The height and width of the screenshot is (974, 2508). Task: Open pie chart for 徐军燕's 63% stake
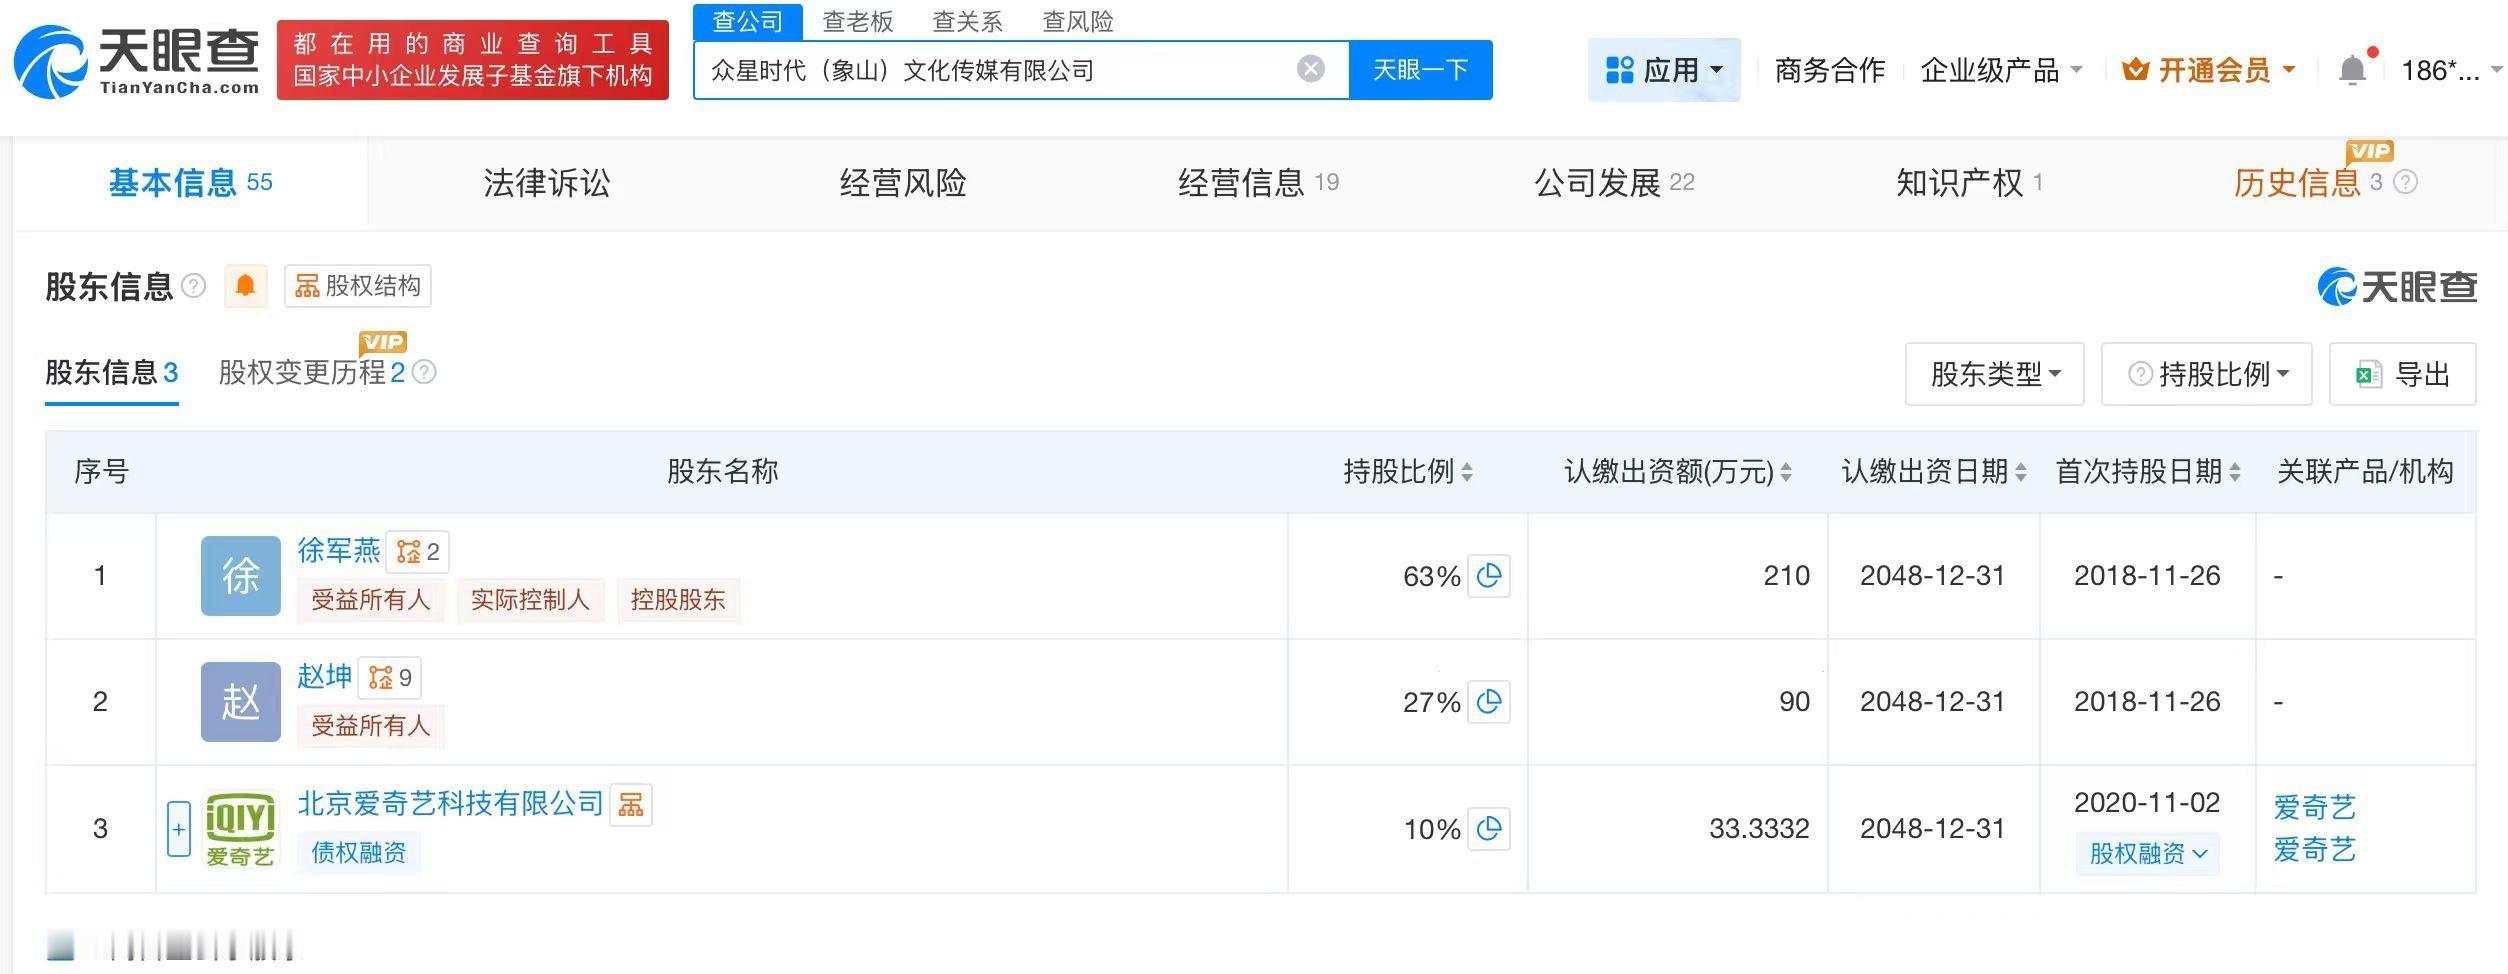tap(1488, 576)
